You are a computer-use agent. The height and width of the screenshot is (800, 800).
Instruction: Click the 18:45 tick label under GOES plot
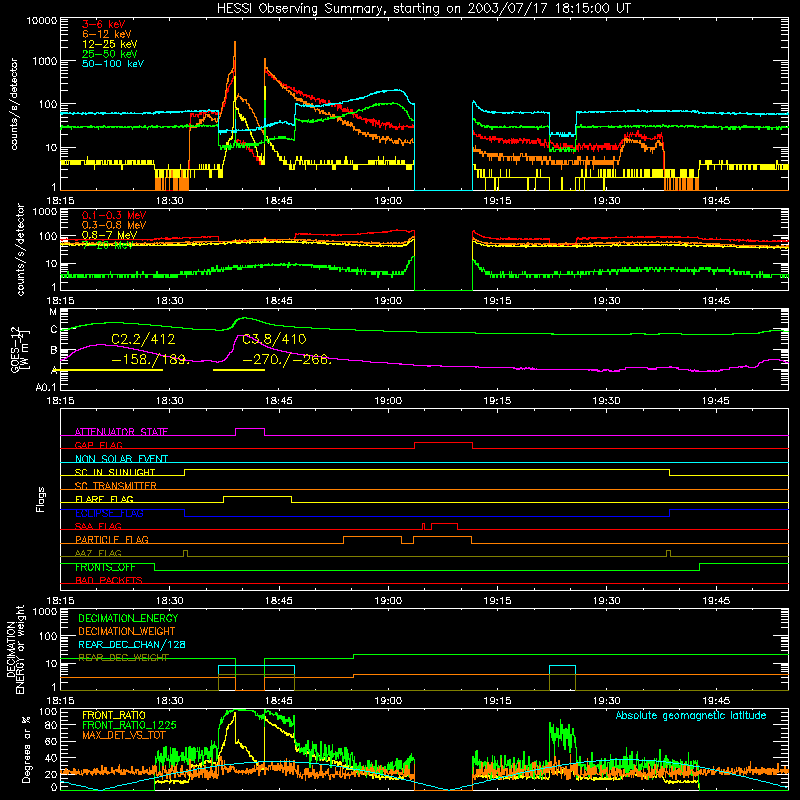pyautogui.click(x=279, y=401)
